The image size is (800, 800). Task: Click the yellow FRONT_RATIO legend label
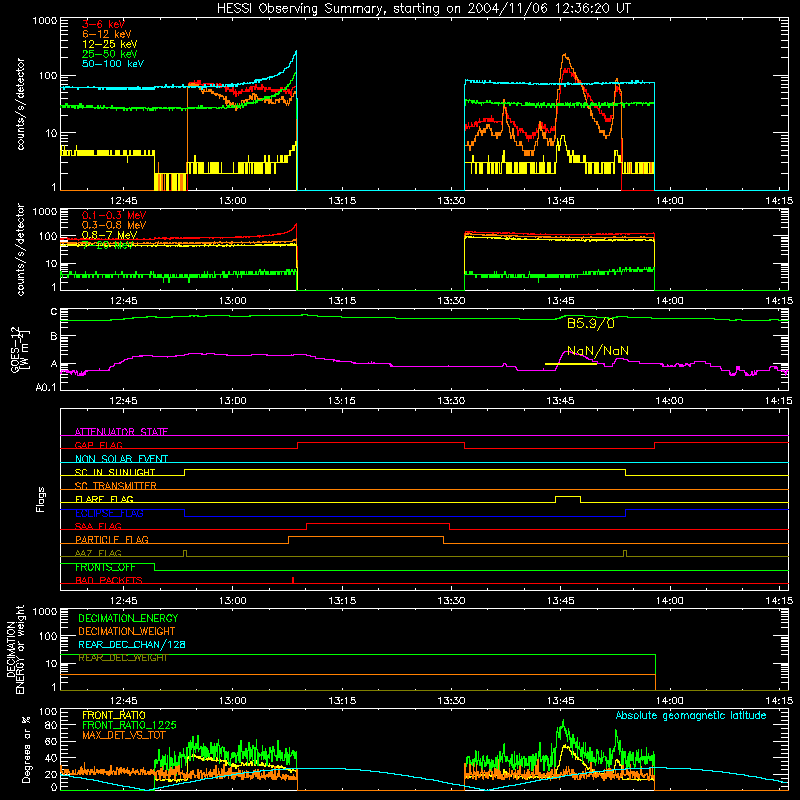pyautogui.click(x=114, y=715)
